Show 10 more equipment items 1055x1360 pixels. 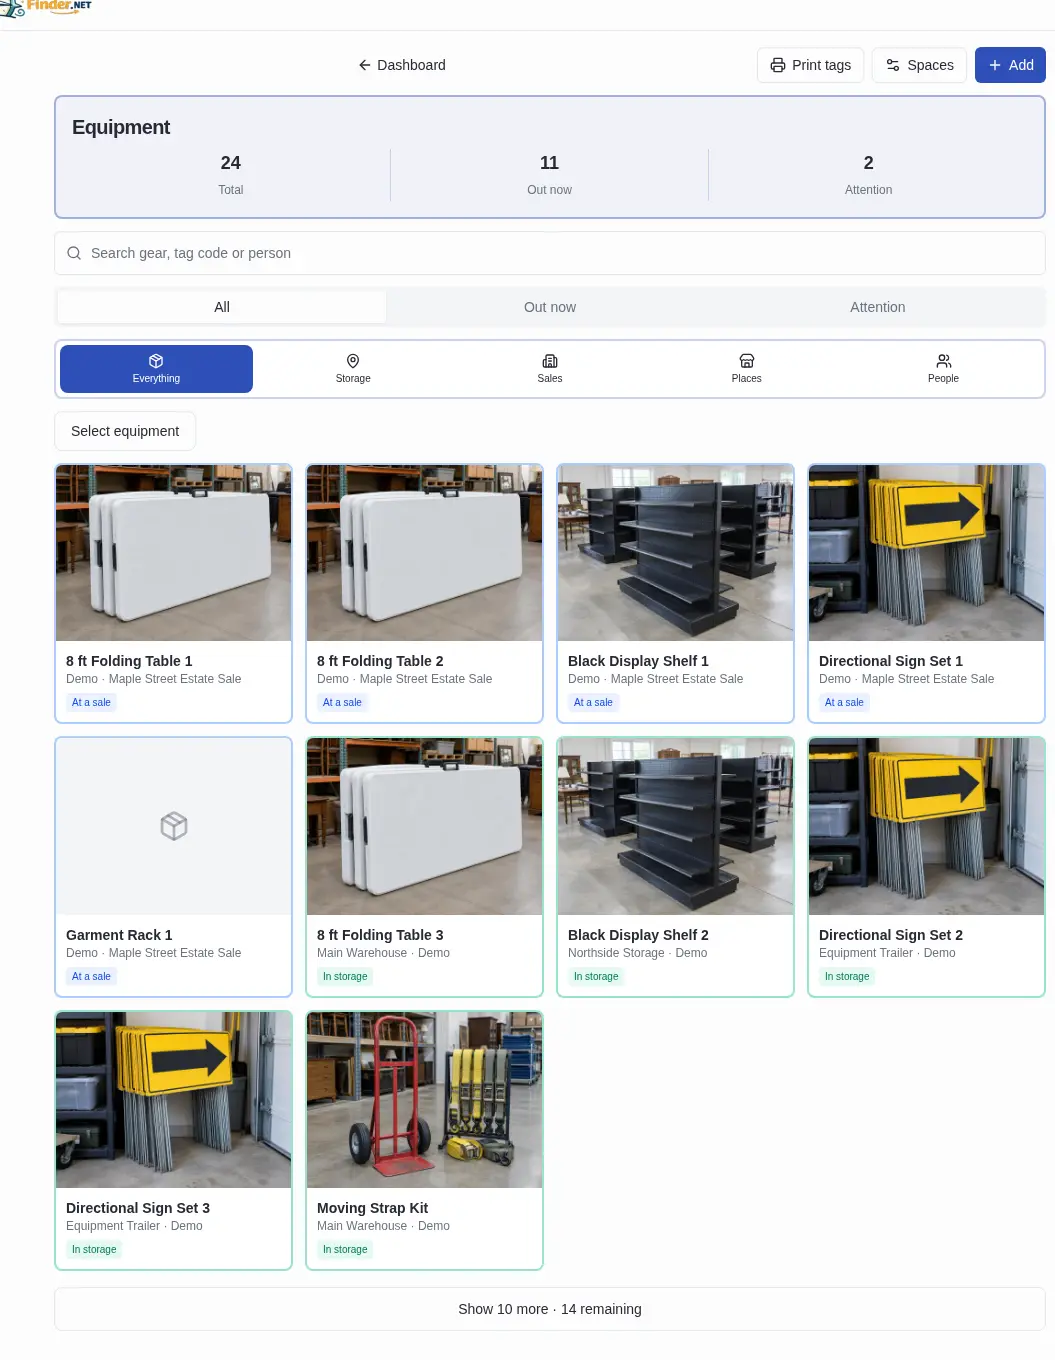[550, 1309]
